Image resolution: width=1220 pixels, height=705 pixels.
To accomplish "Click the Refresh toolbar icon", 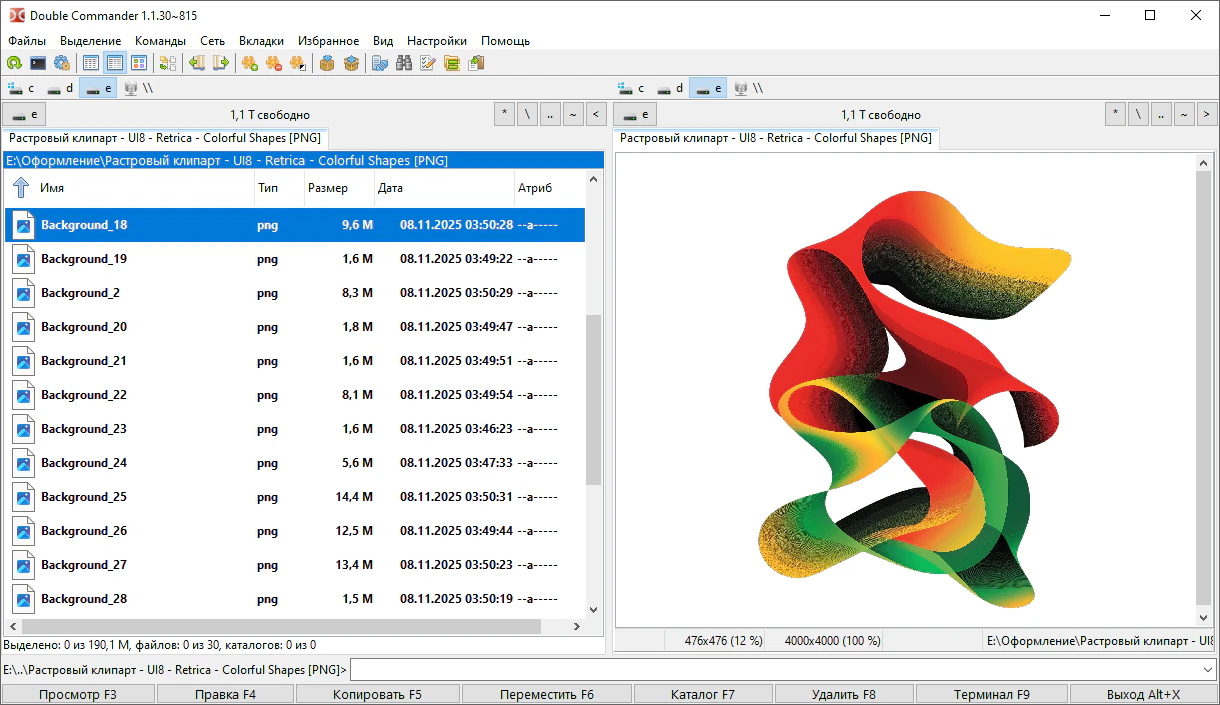I will [x=14, y=63].
